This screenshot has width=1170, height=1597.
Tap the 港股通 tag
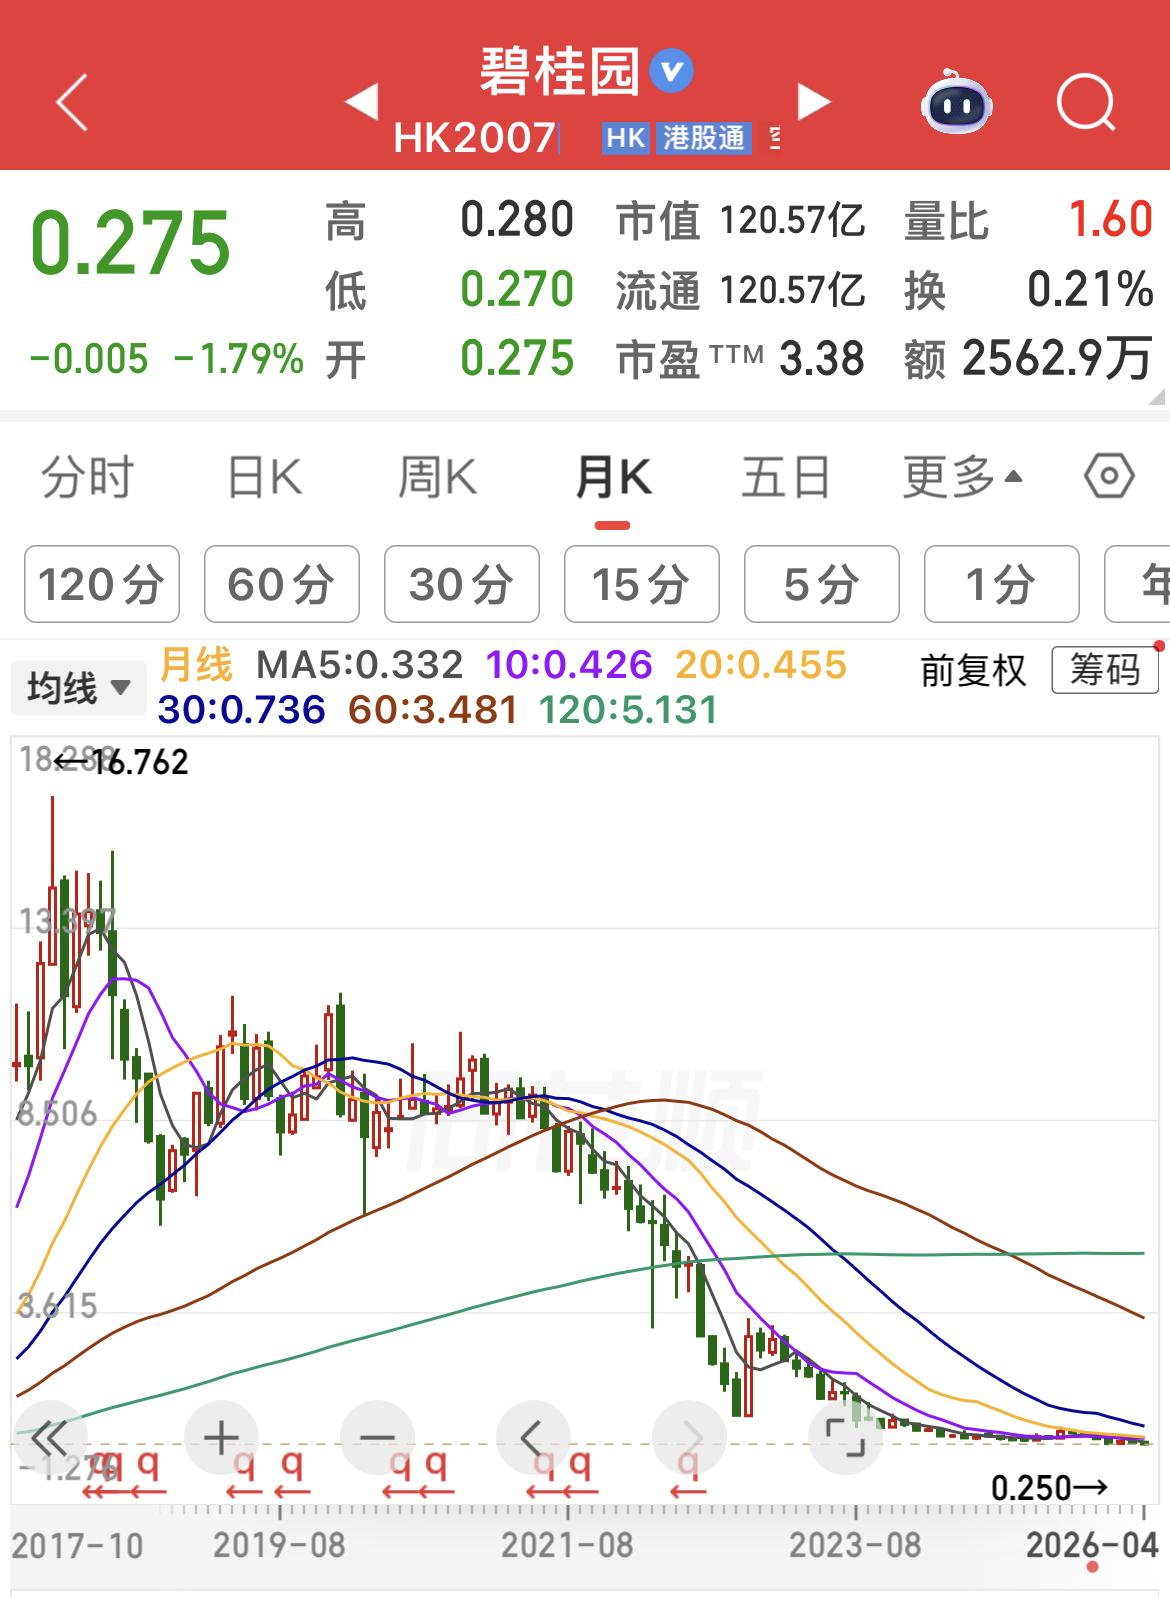(704, 138)
